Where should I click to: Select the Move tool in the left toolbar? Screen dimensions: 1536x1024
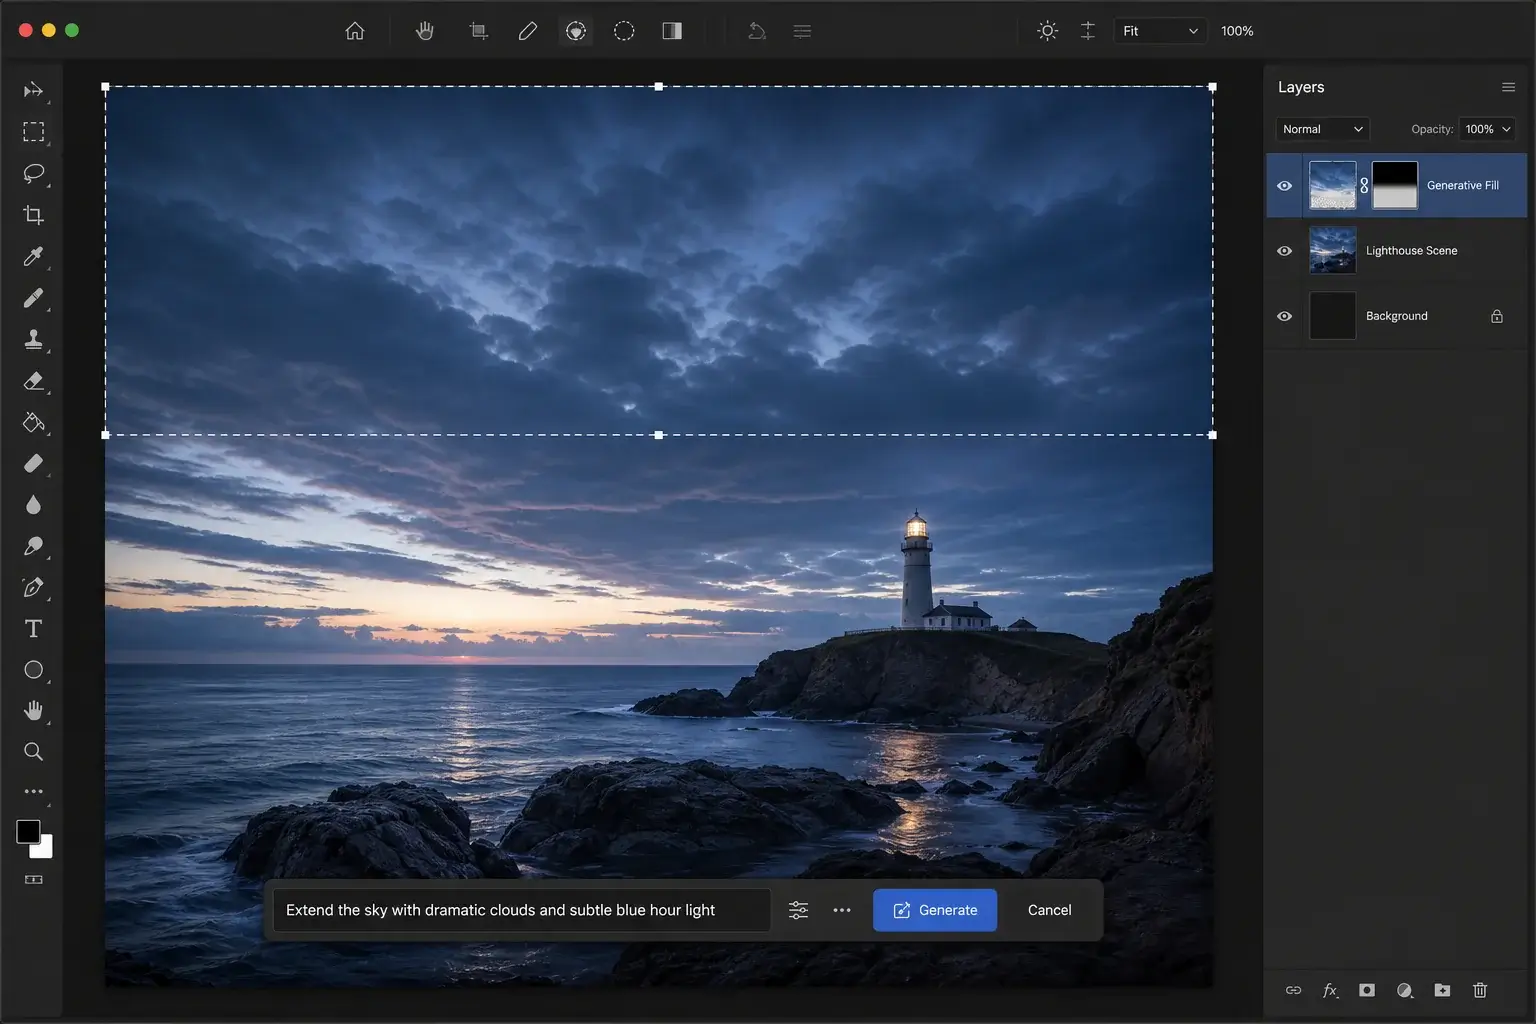33,91
